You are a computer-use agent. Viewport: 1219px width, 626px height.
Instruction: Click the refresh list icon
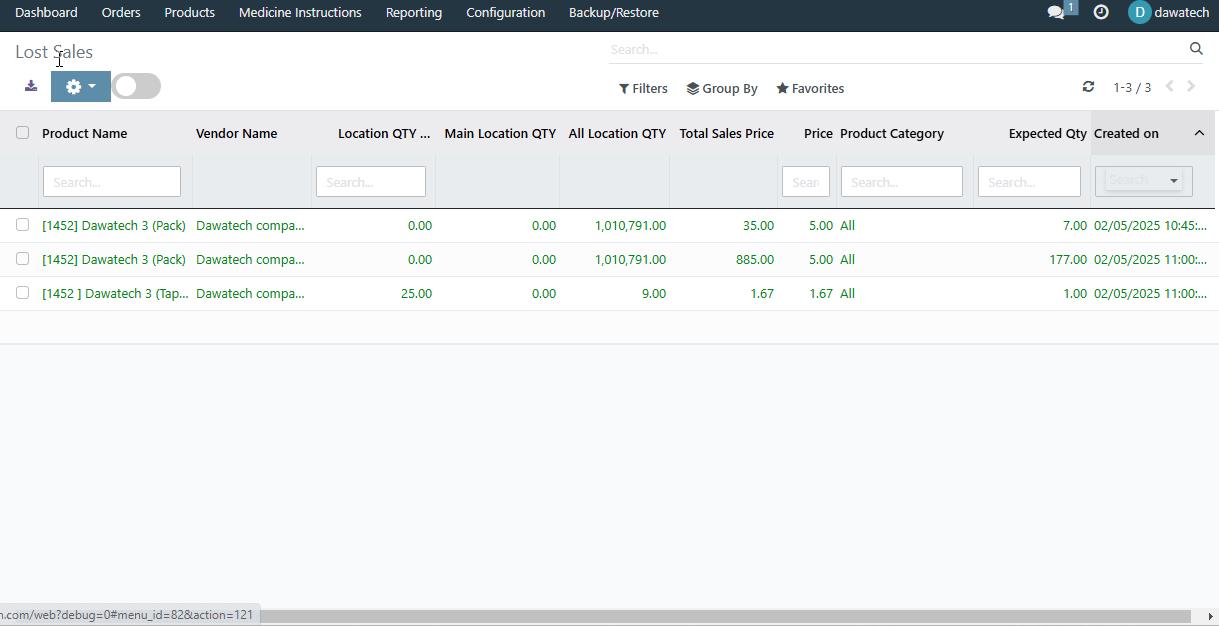coord(1088,87)
